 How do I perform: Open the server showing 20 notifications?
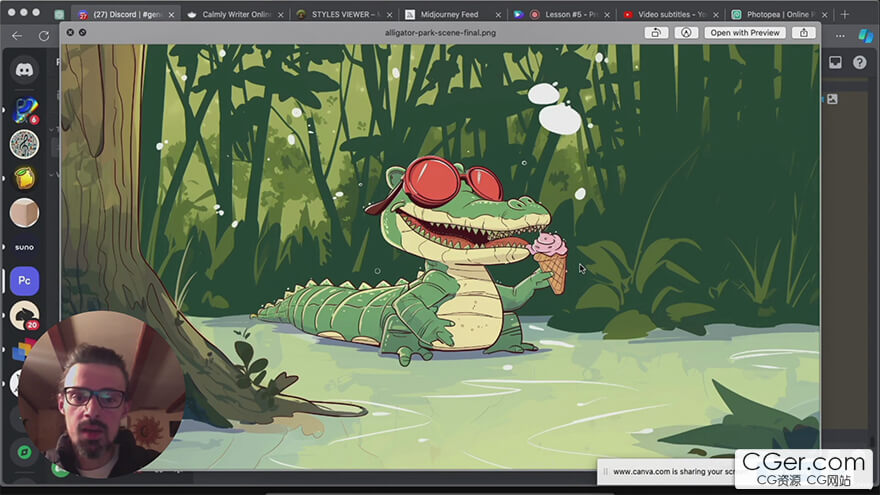(24, 315)
